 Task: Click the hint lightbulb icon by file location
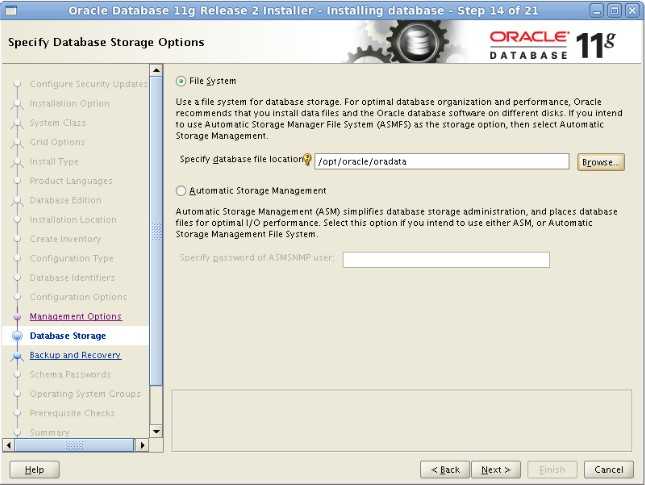pyautogui.click(x=307, y=160)
